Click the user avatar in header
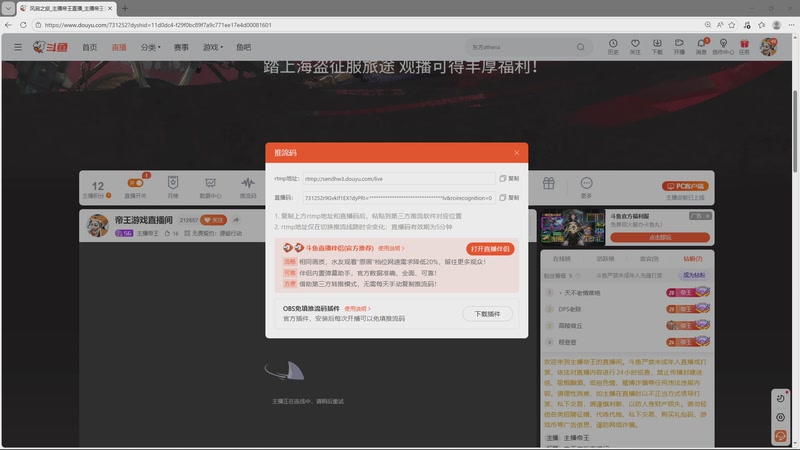The height and width of the screenshot is (450, 800). pyautogui.click(x=768, y=47)
